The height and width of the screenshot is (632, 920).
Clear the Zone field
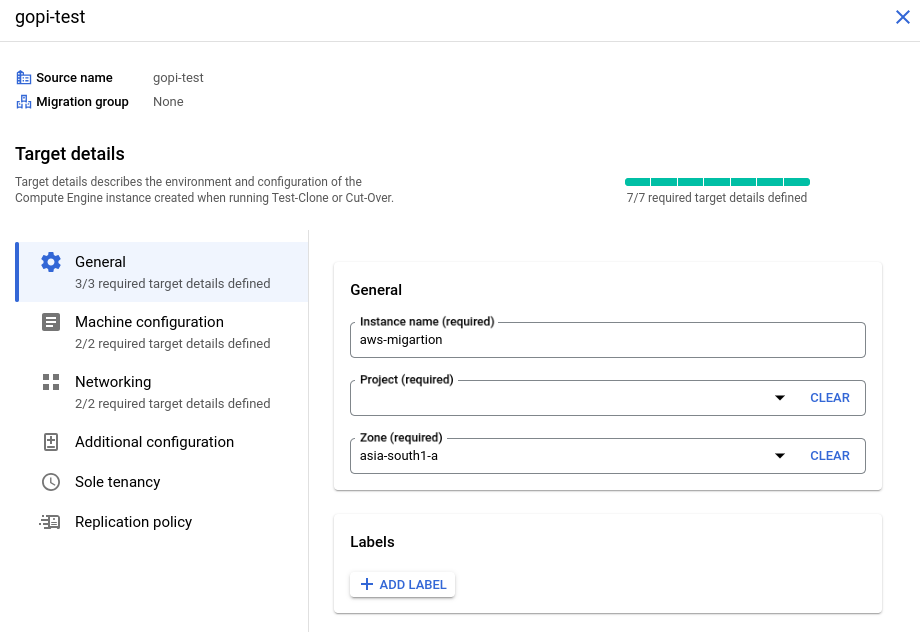click(830, 456)
